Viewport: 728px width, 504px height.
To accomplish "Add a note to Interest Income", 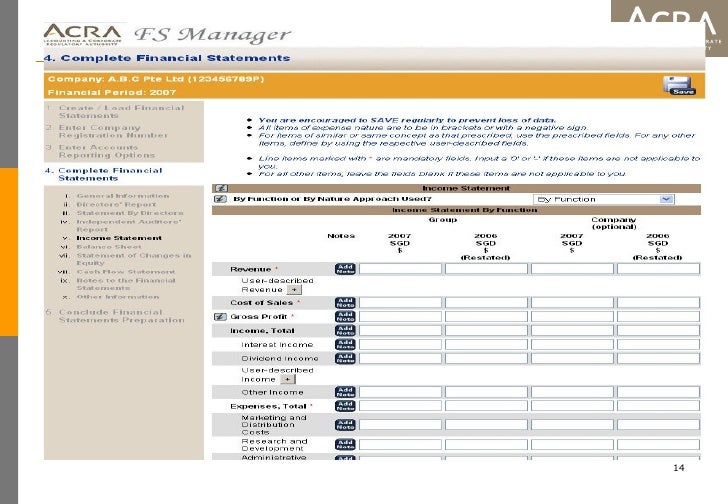I will pos(345,344).
